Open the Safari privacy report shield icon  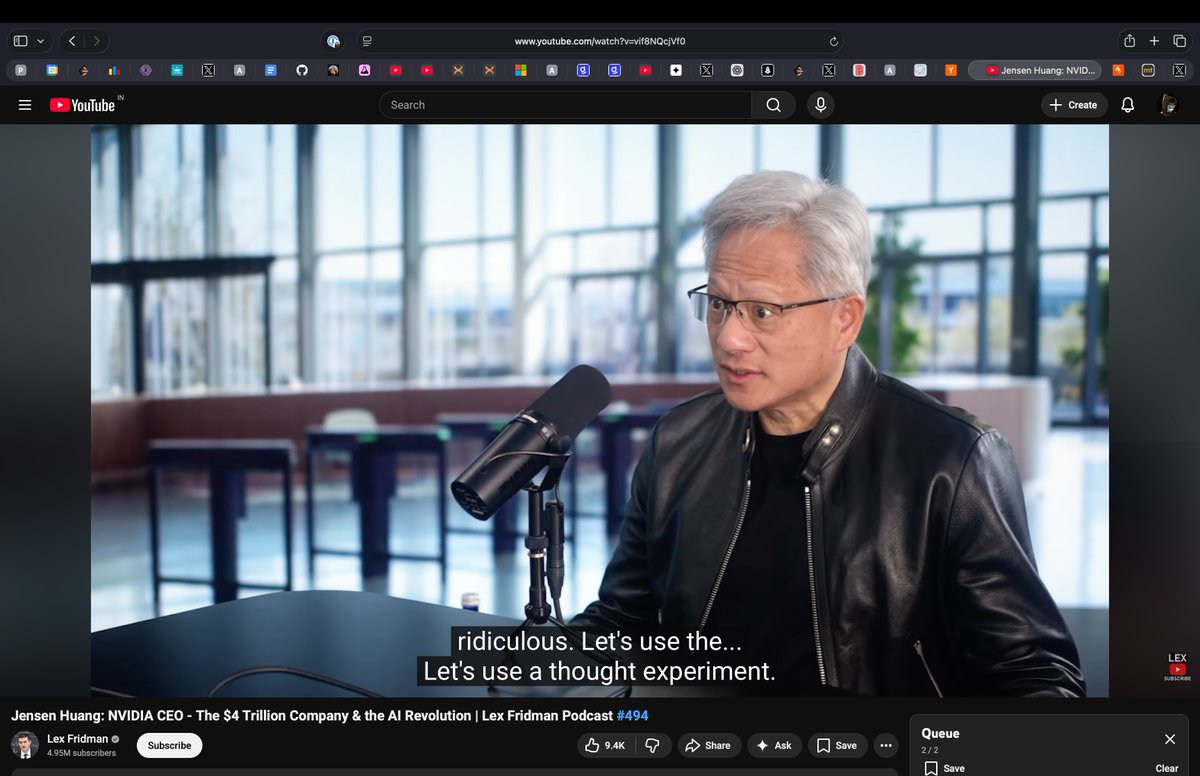click(334, 41)
